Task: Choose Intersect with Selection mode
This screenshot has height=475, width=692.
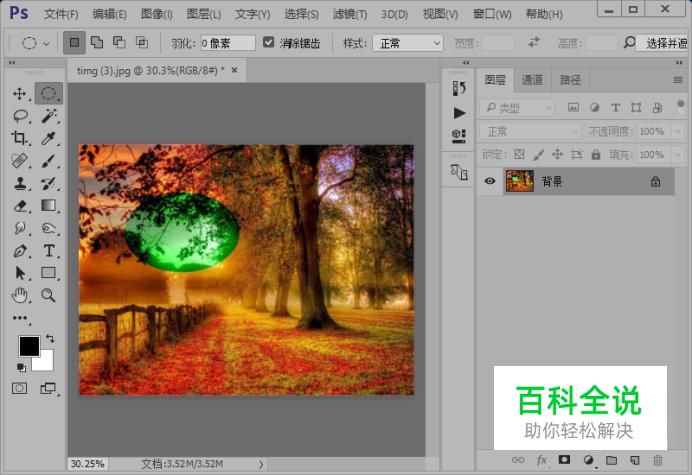Action: (x=142, y=42)
